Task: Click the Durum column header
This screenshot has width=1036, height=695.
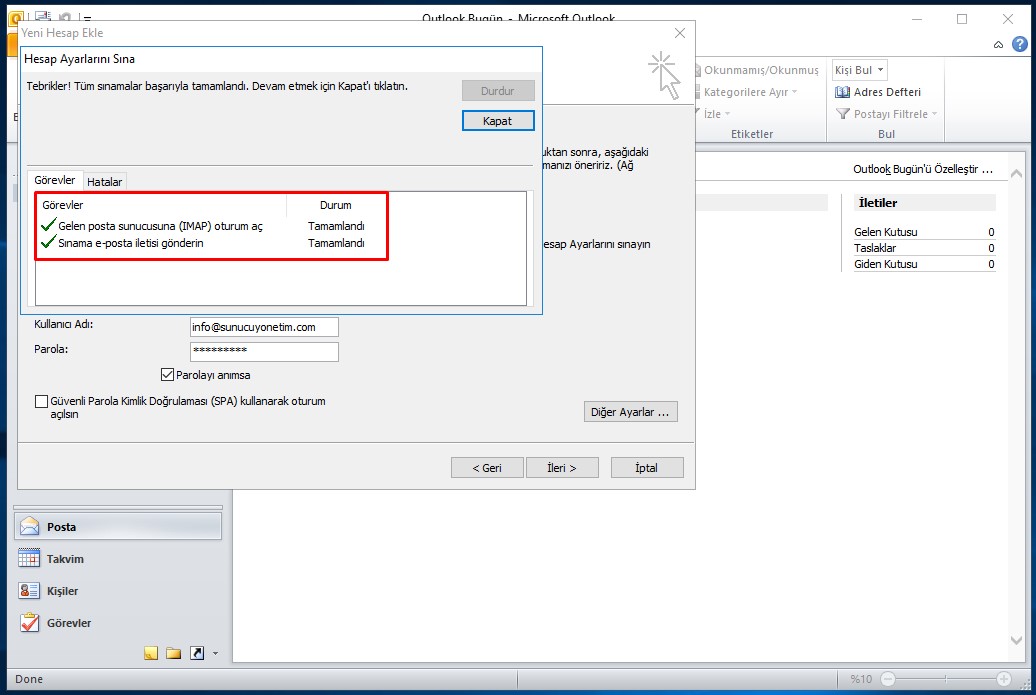Action: click(x=336, y=205)
